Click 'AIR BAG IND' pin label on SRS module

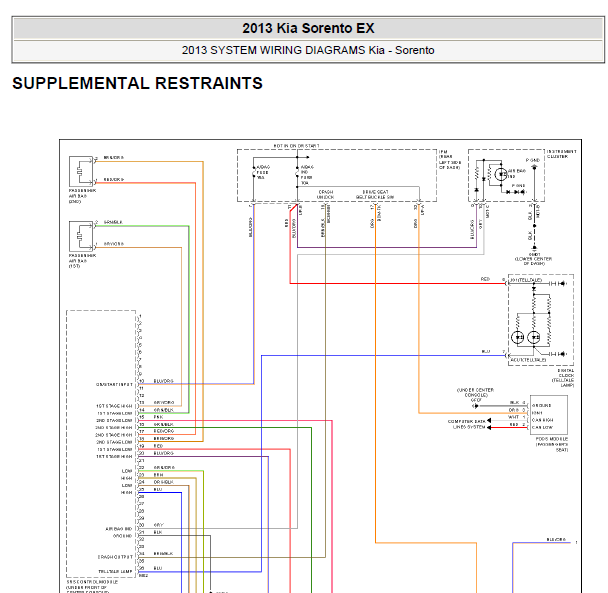pos(119,529)
